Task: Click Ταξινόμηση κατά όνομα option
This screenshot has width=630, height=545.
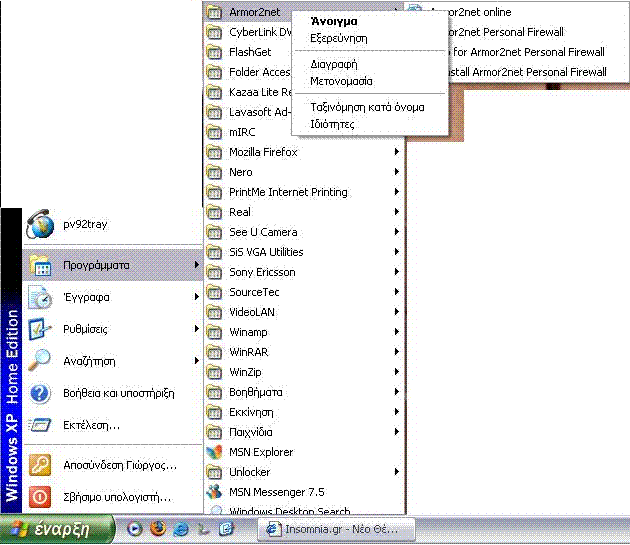Action: (367, 107)
